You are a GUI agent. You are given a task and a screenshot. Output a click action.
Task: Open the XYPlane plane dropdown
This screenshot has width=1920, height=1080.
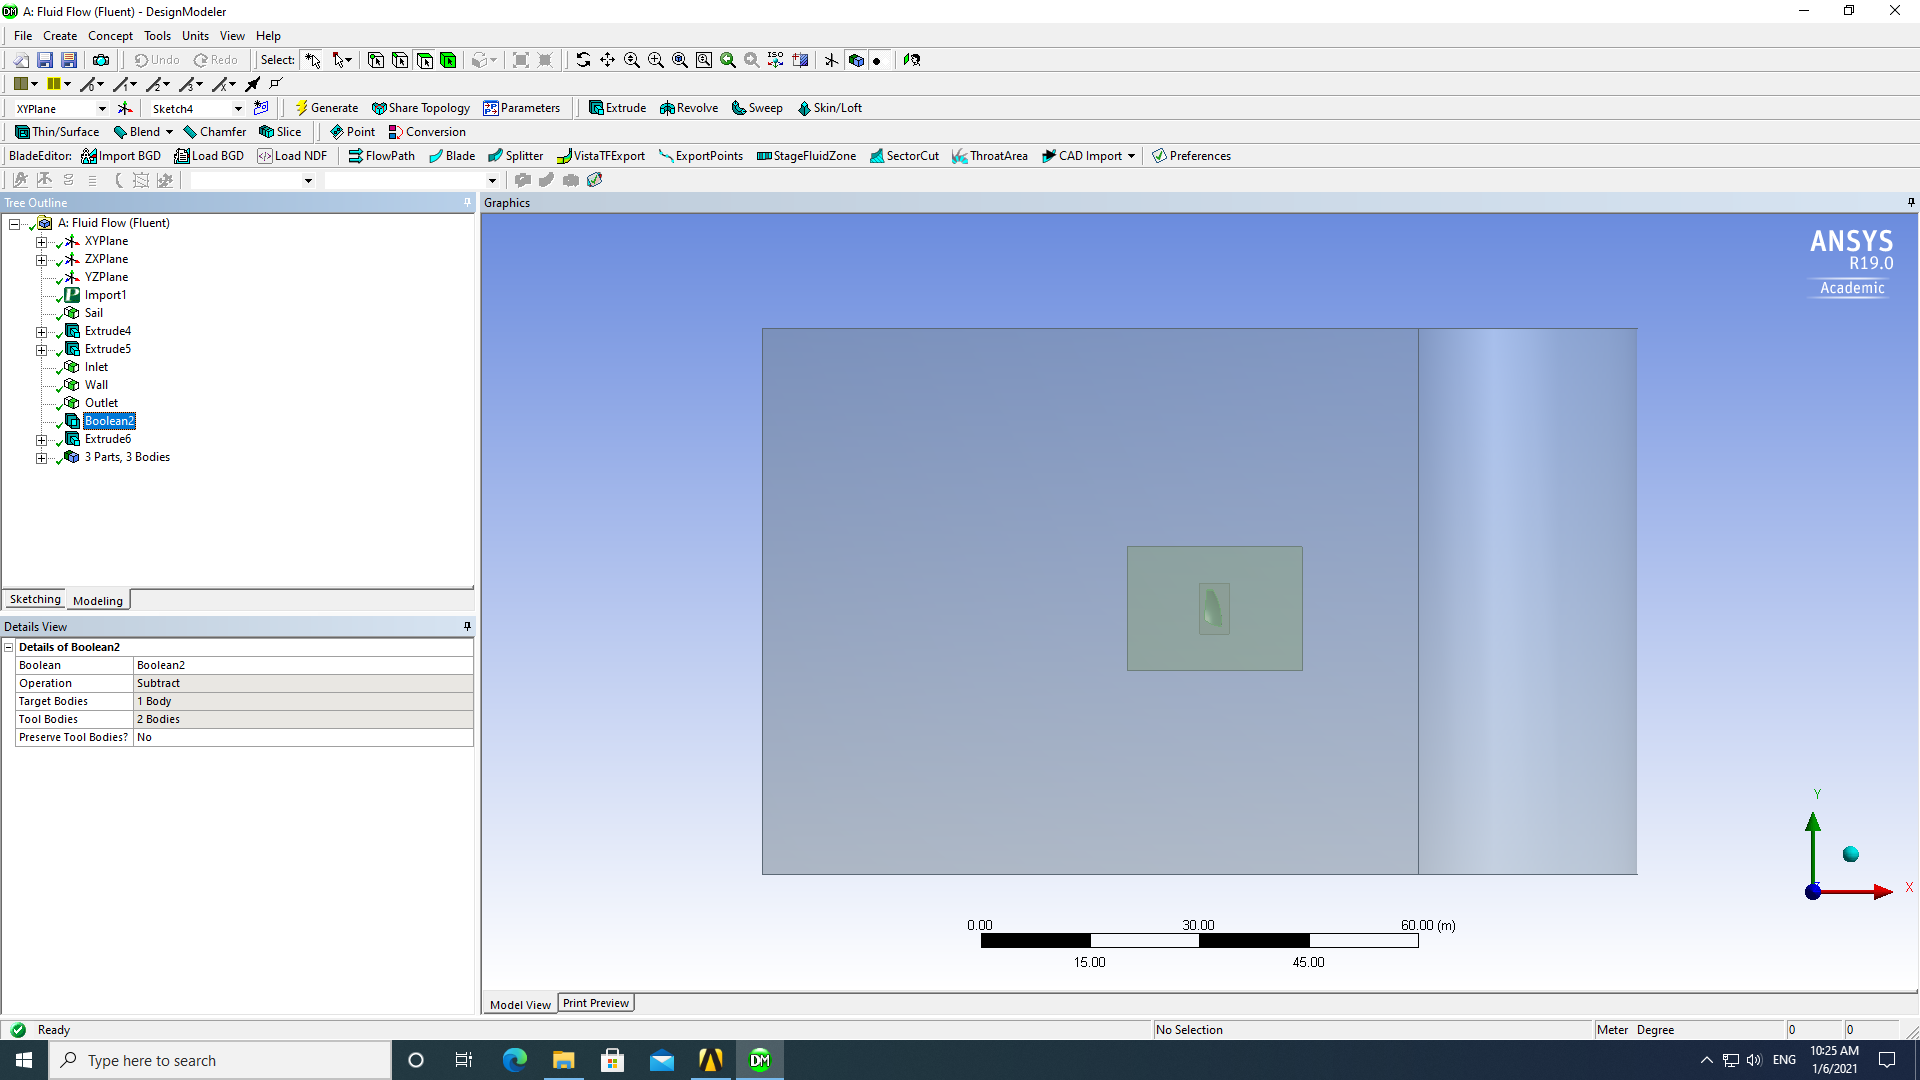[x=101, y=109]
